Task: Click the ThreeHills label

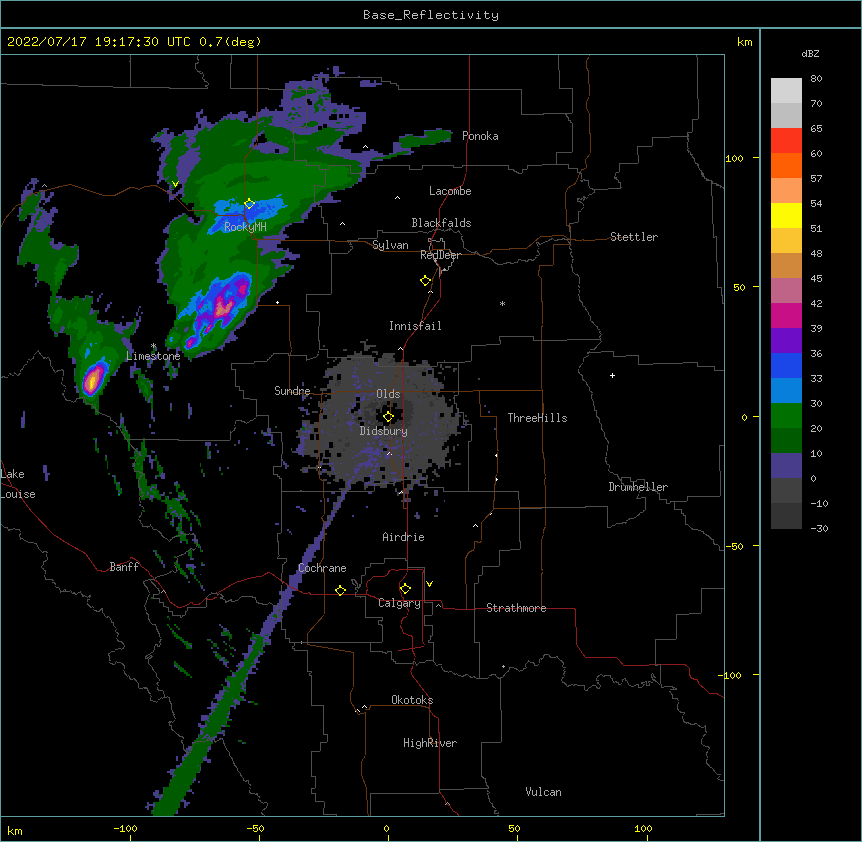Action: [537, 418]
